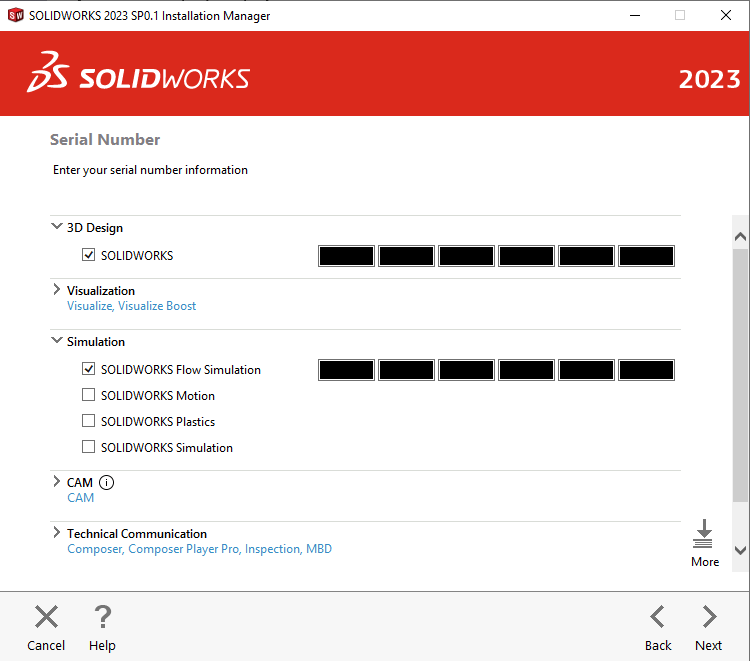Click the Visualize, Visualize Boost link
The width and height of the screenshot is (750, 661).
[x=131, y=306]
